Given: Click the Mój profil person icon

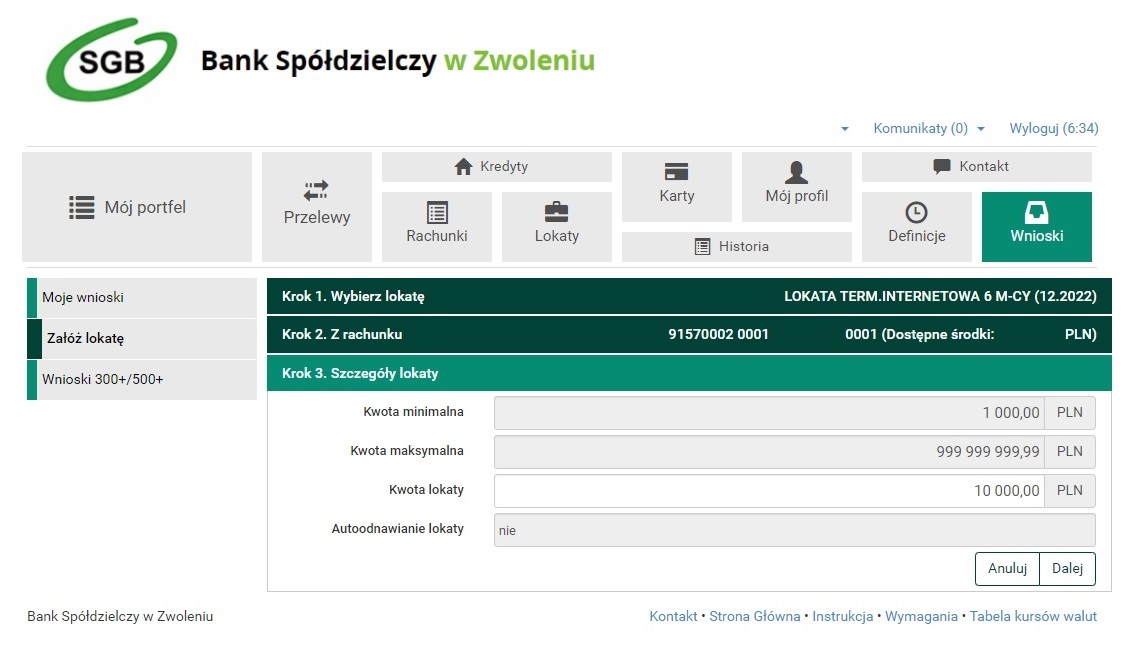Looking at the screenshot, I should (796, 172).
